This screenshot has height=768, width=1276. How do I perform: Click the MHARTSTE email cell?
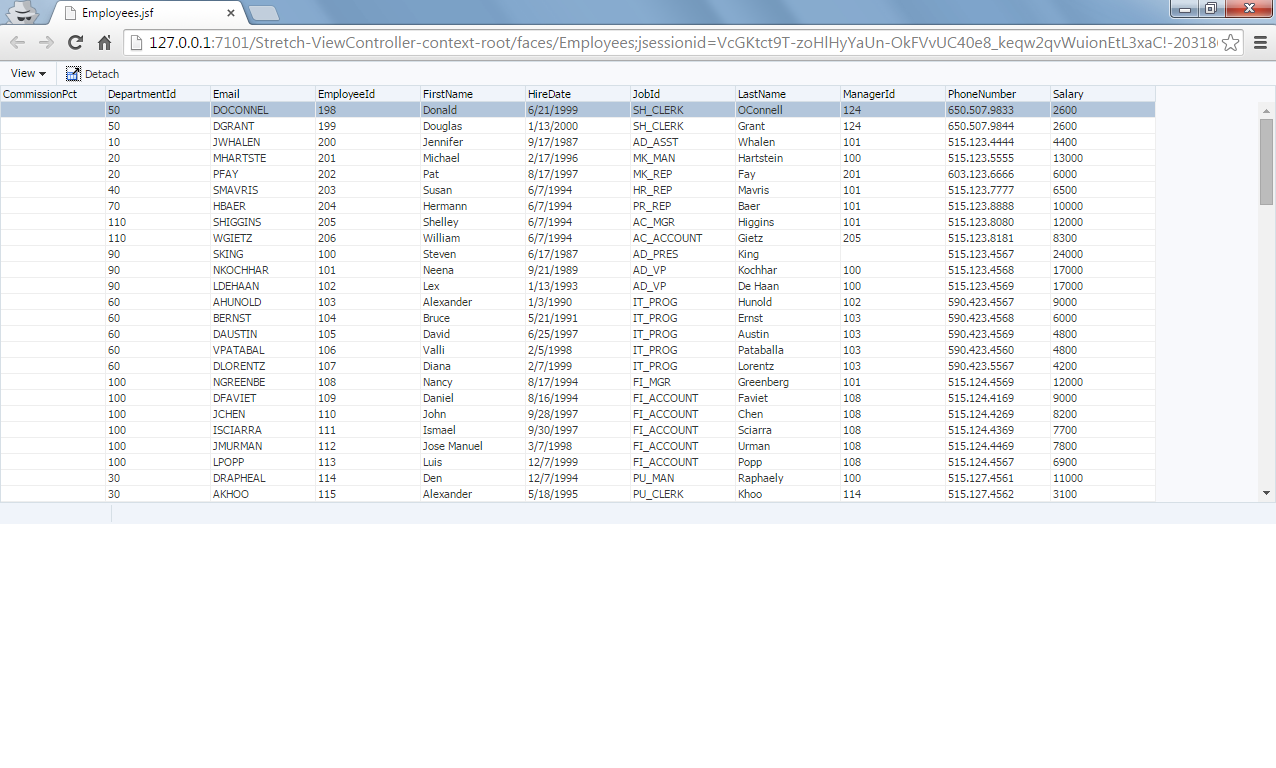pos(263,158)
